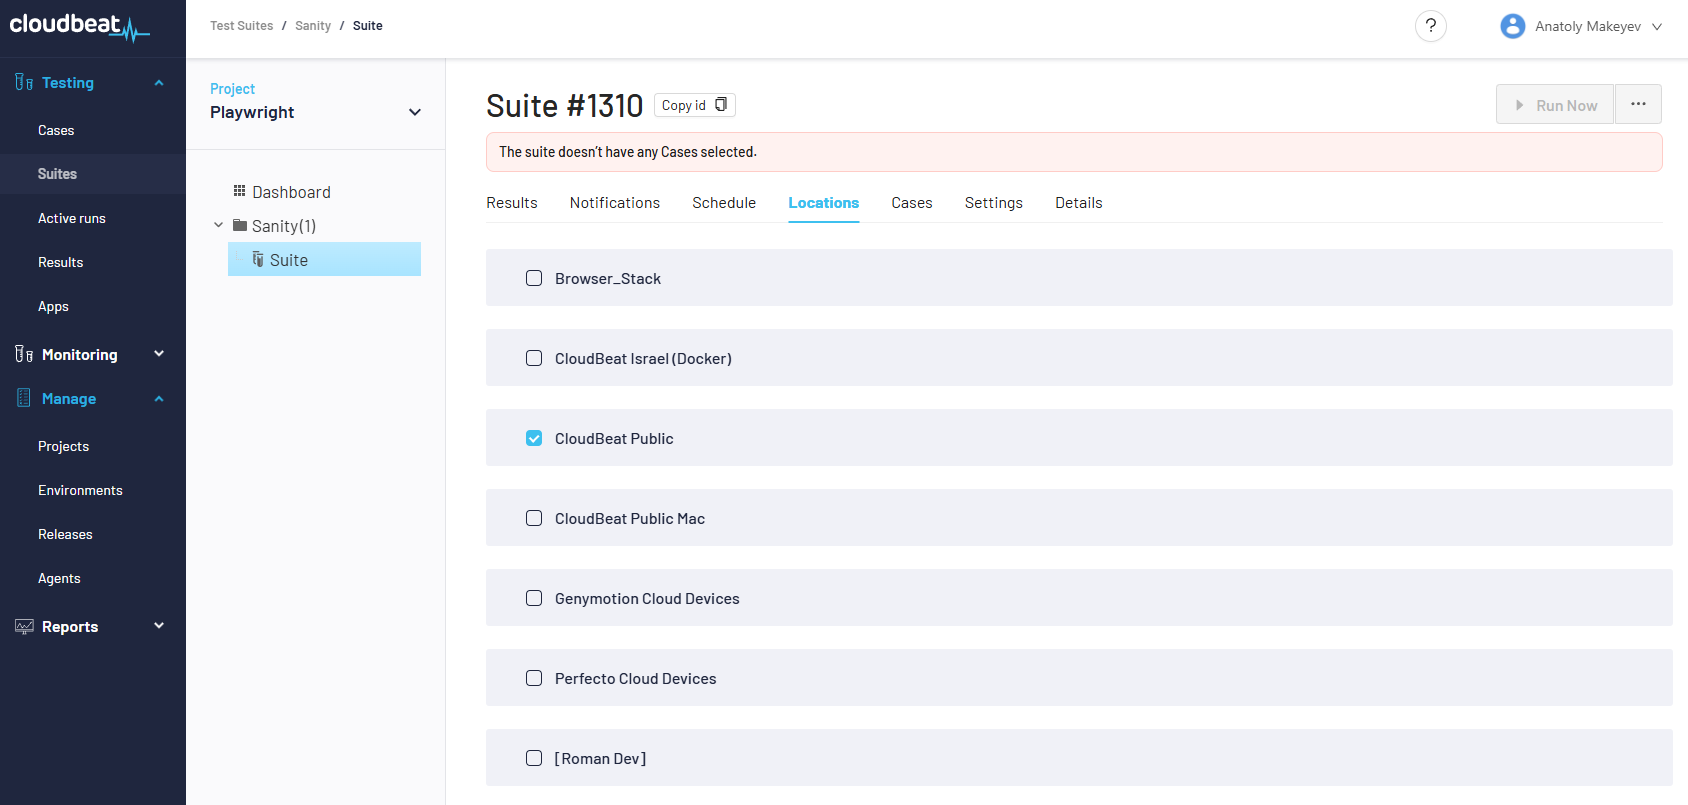Viewport: 1688px width, 805px height.
Task: Open the three-dots more options menu
Action: pyautogui.click(x=1638, y=104)
